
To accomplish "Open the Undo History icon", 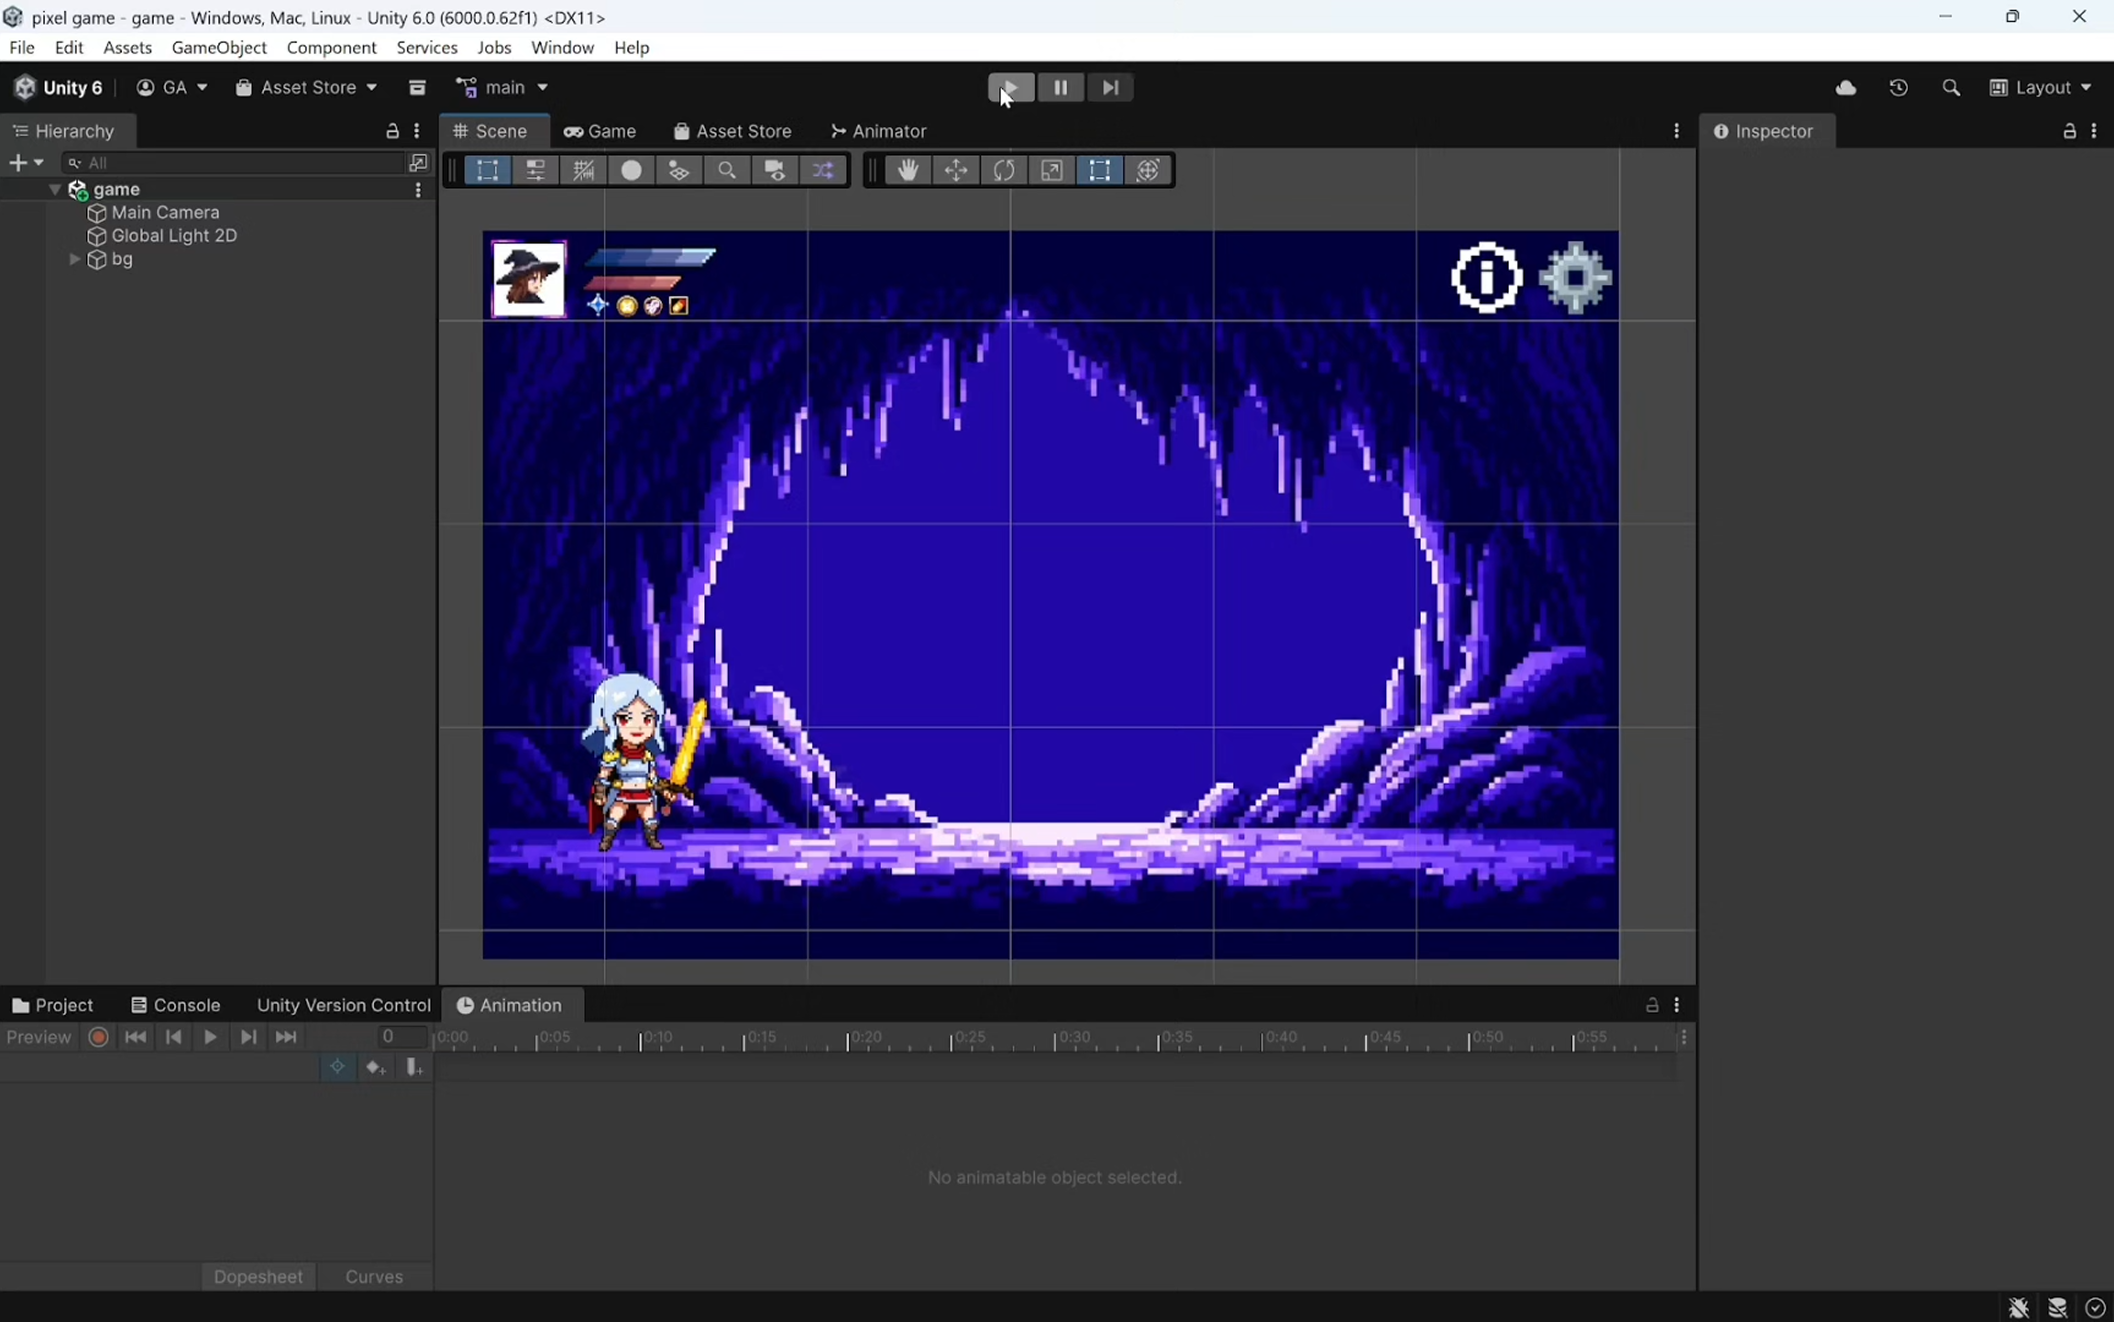I will [1898, 88].
